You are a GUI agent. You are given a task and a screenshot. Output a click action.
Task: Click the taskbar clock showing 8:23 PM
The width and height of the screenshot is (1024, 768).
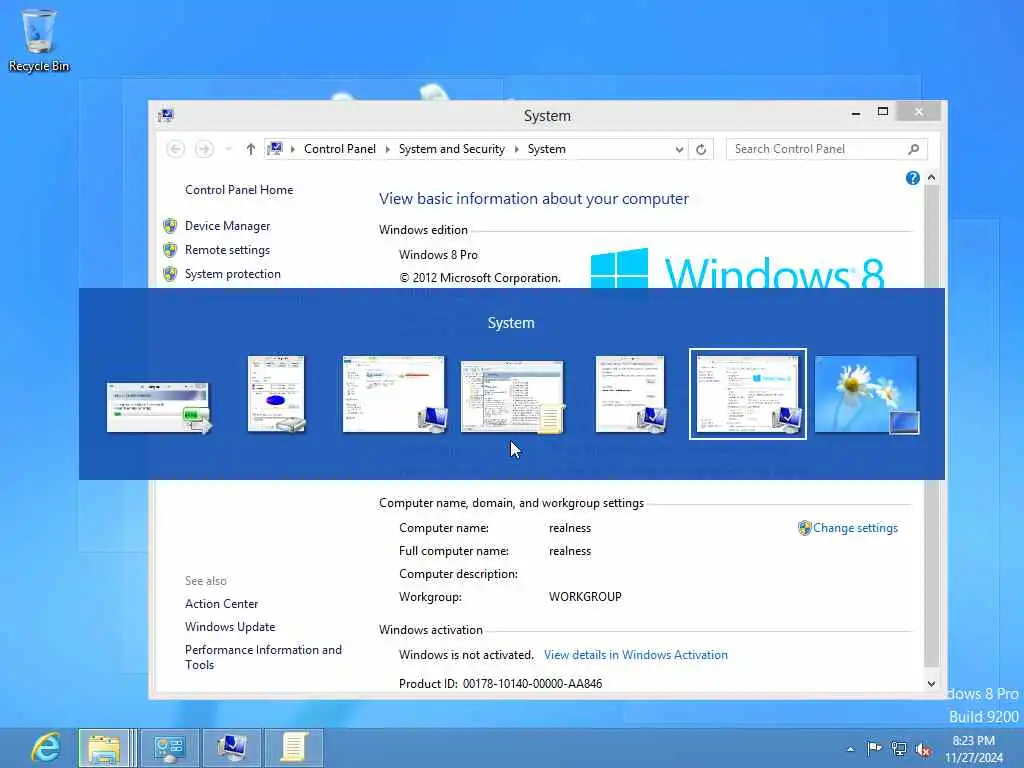coord(974,748)
